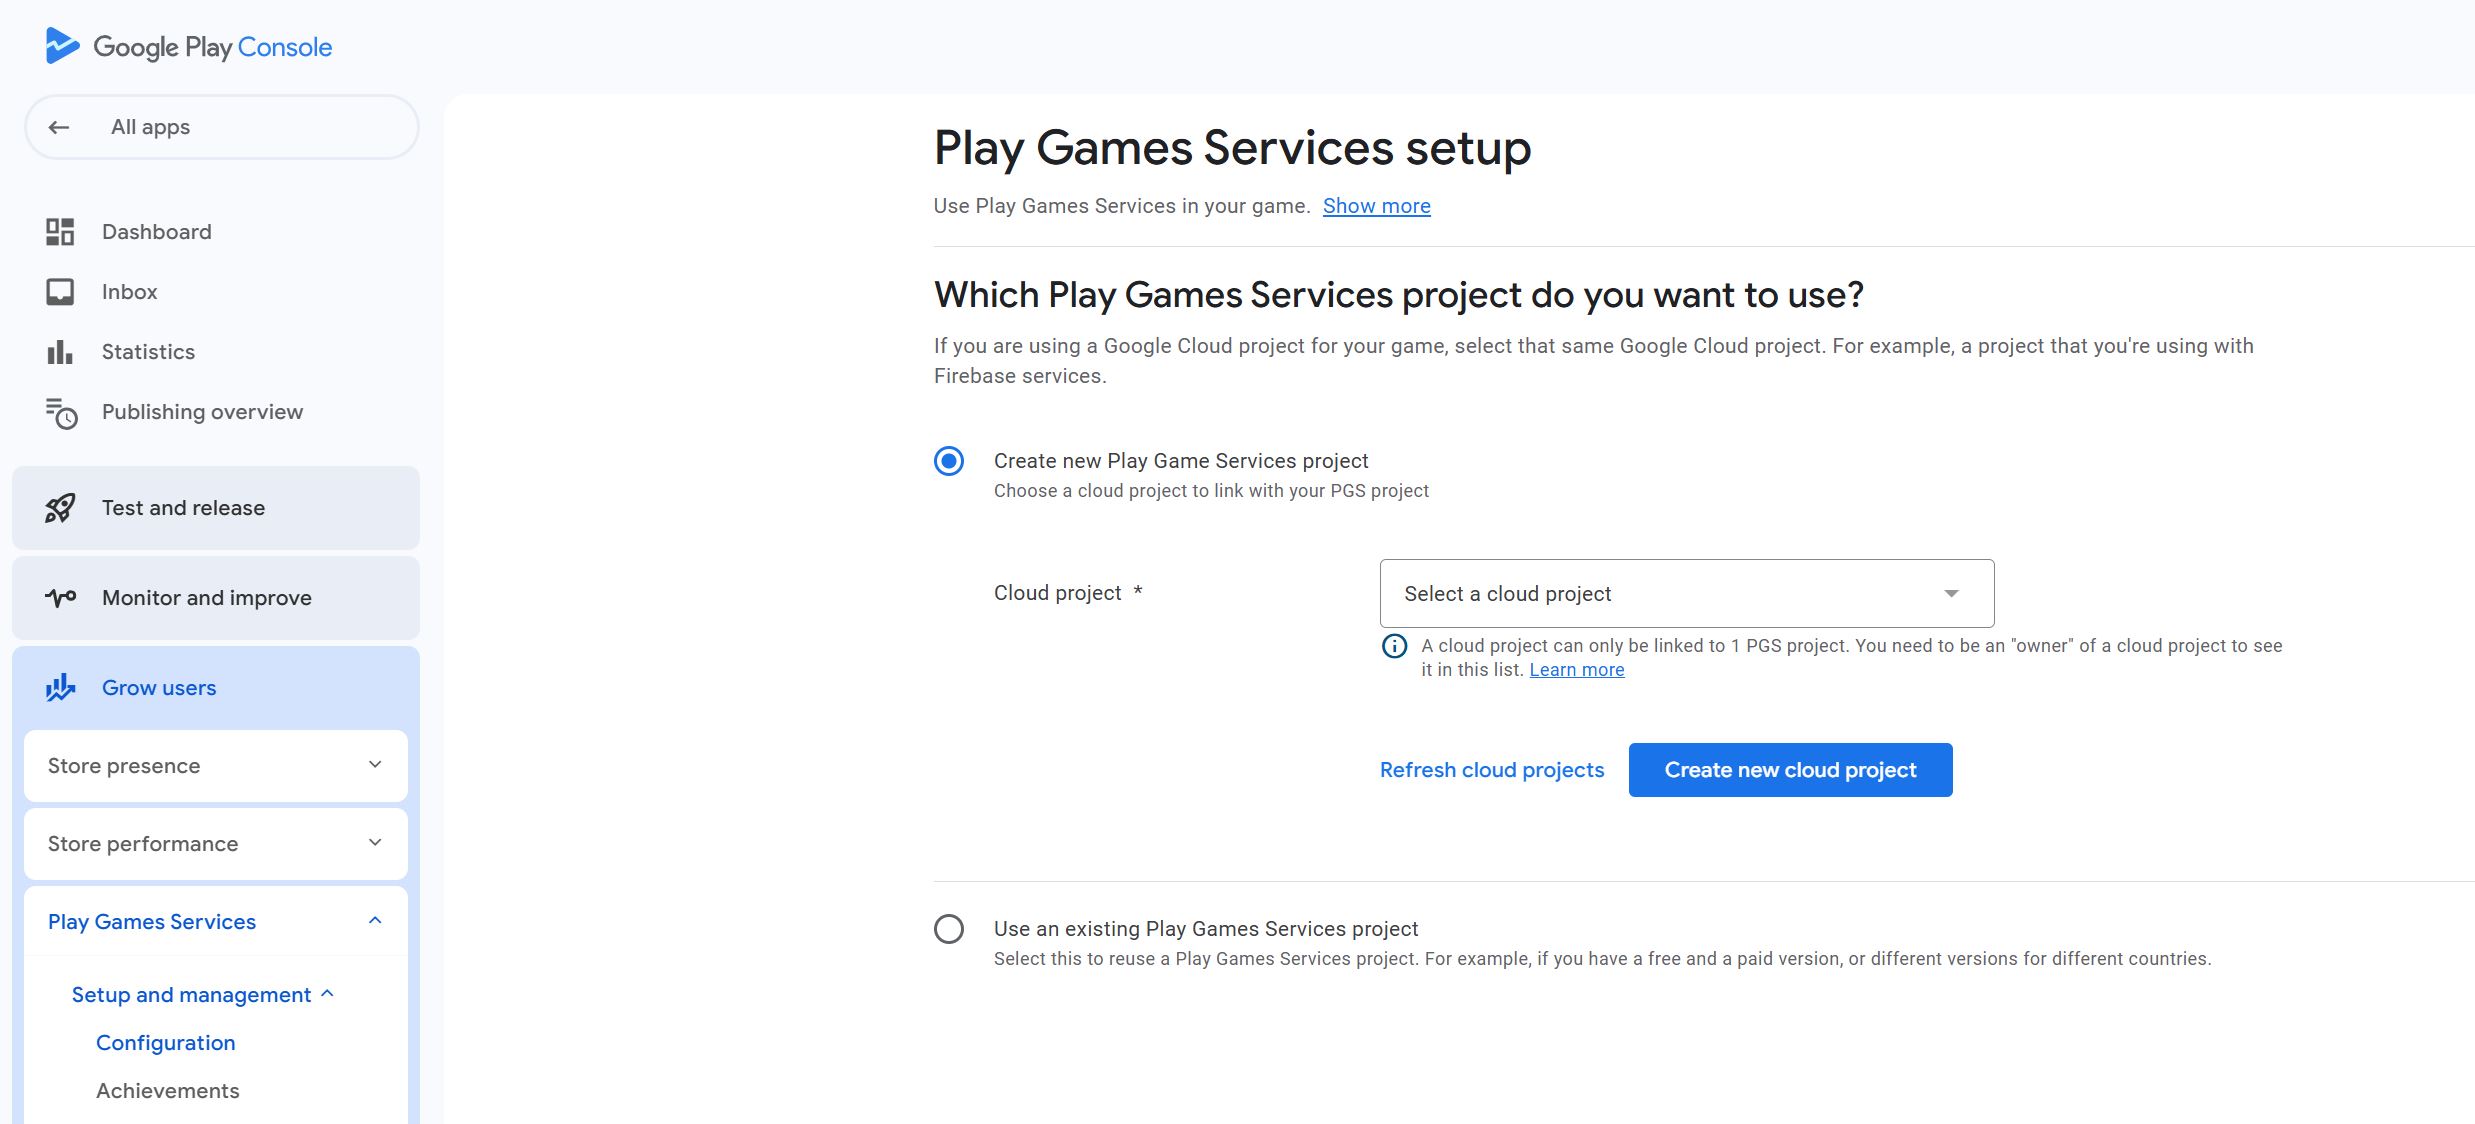
Task: Open Dashboard via its grid icon
Action: point(60,232)
